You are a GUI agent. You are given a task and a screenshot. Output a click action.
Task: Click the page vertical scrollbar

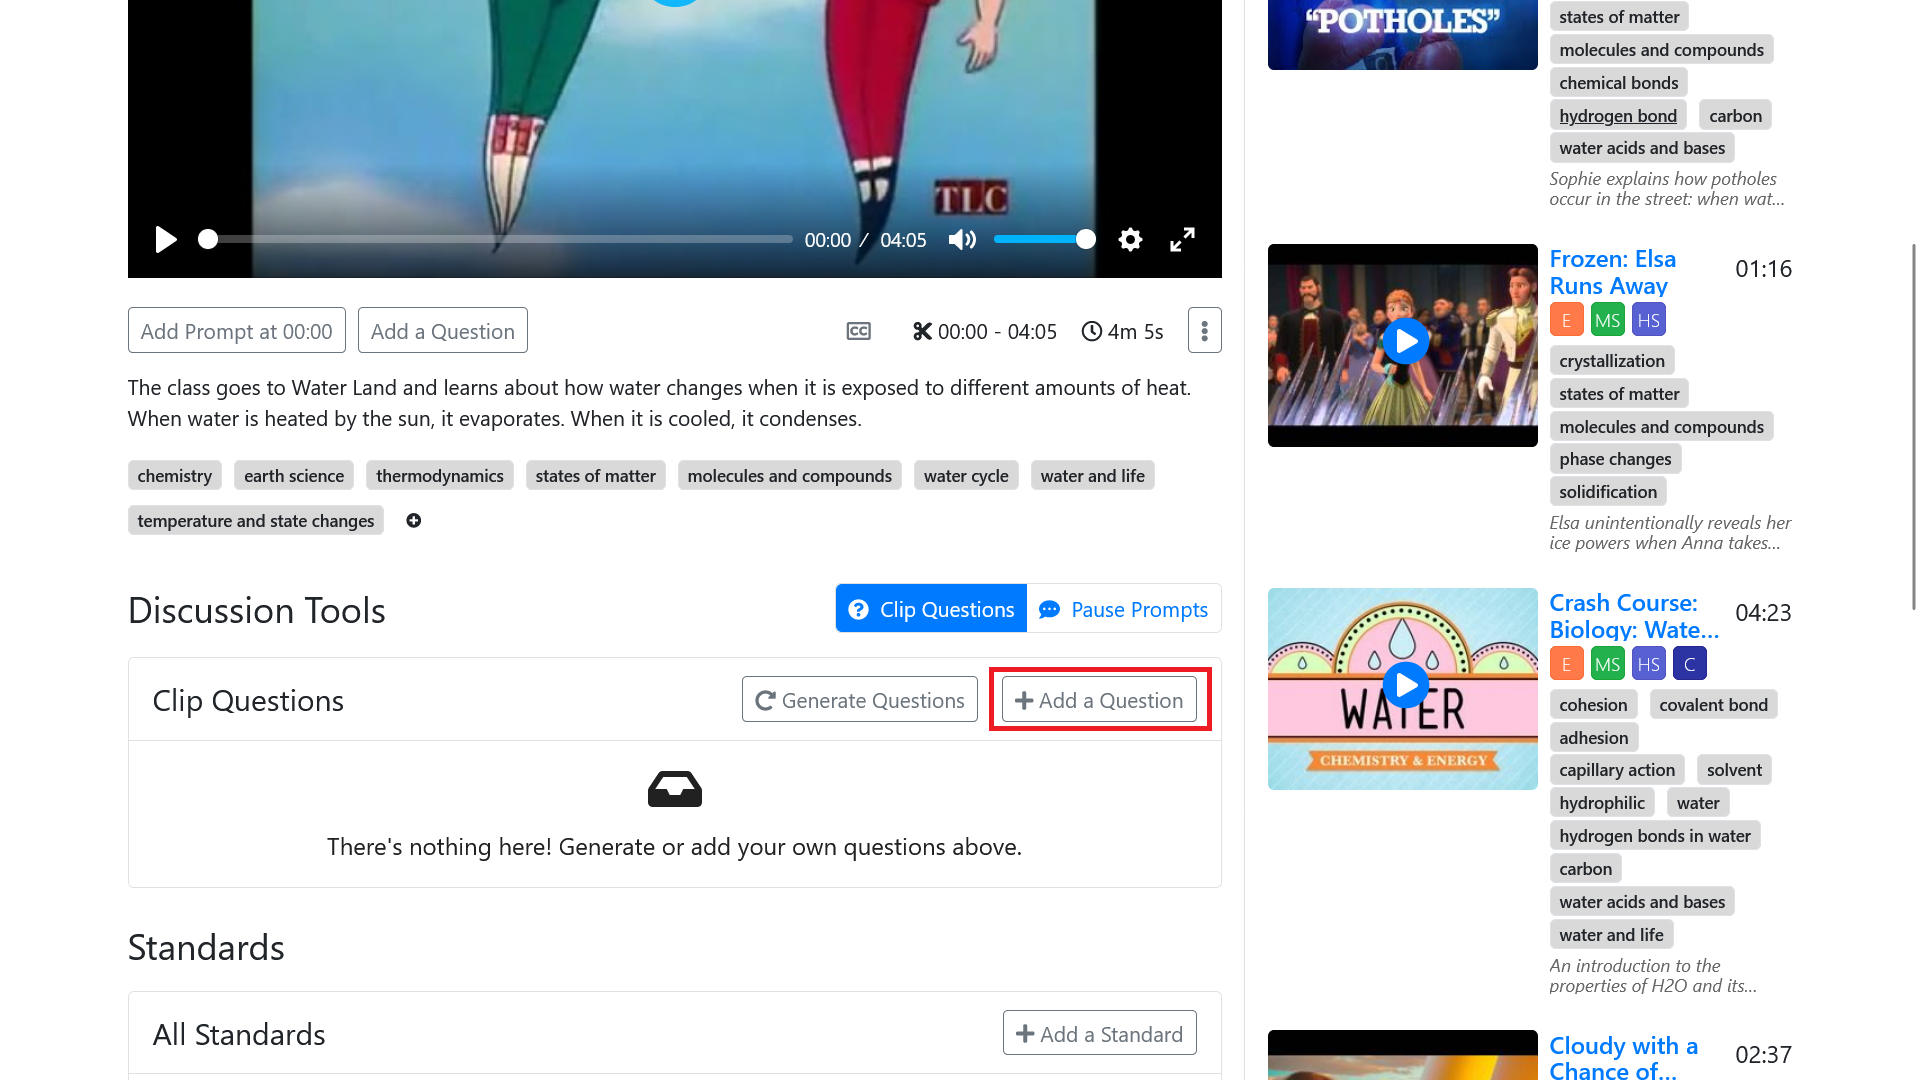pos(1913,425)
